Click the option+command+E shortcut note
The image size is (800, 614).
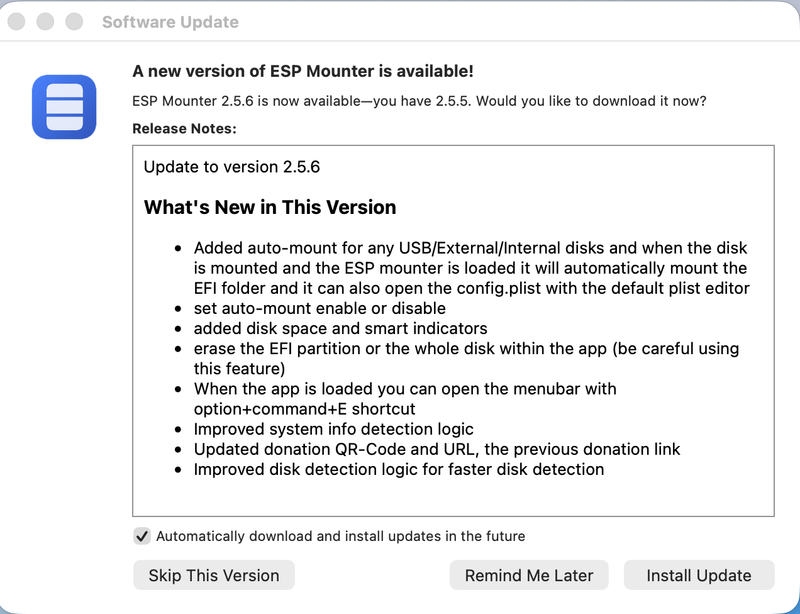[405, 399]
